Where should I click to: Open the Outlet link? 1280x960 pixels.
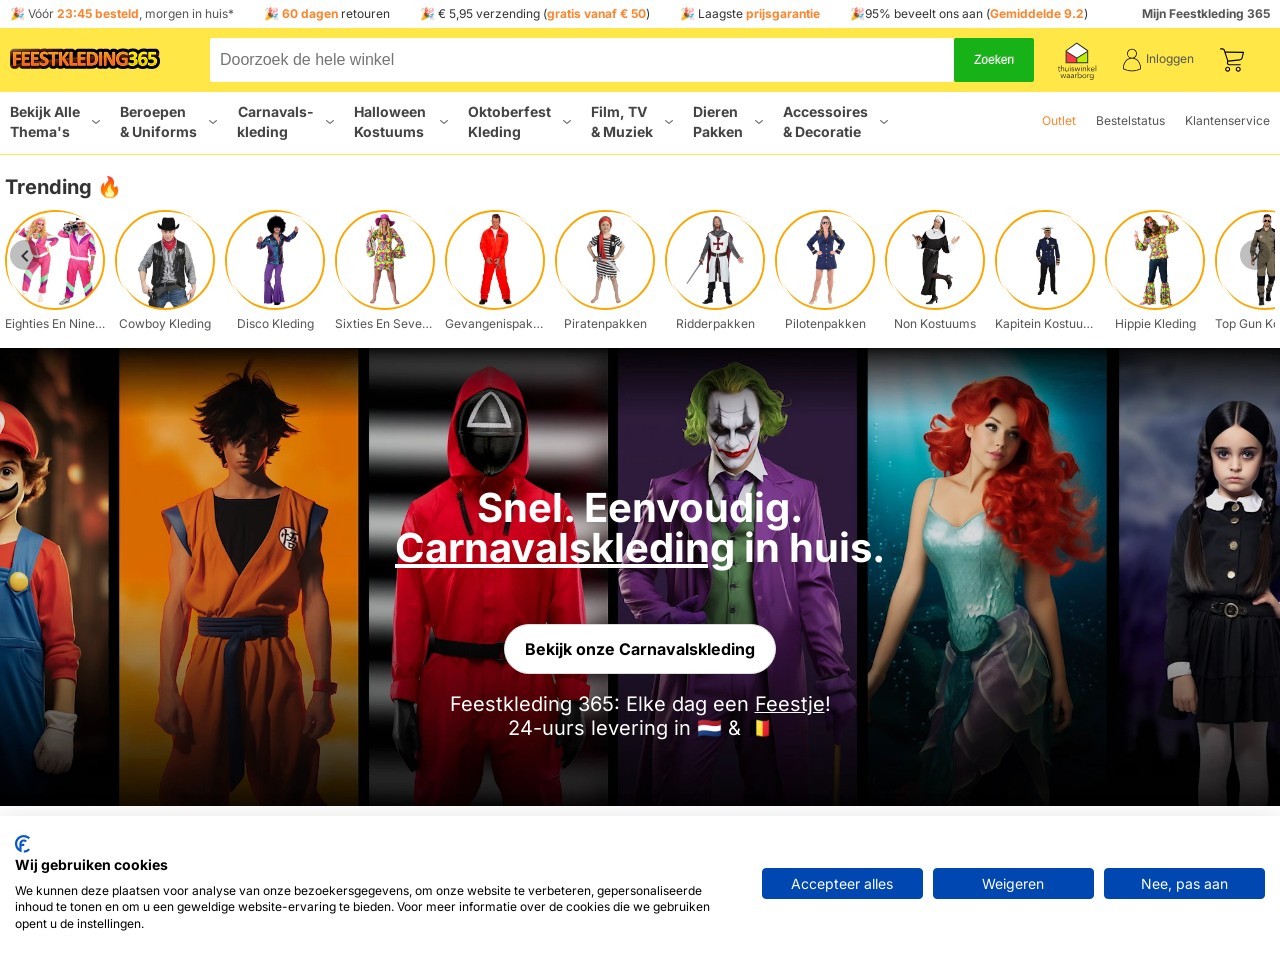click(1058, 121)
